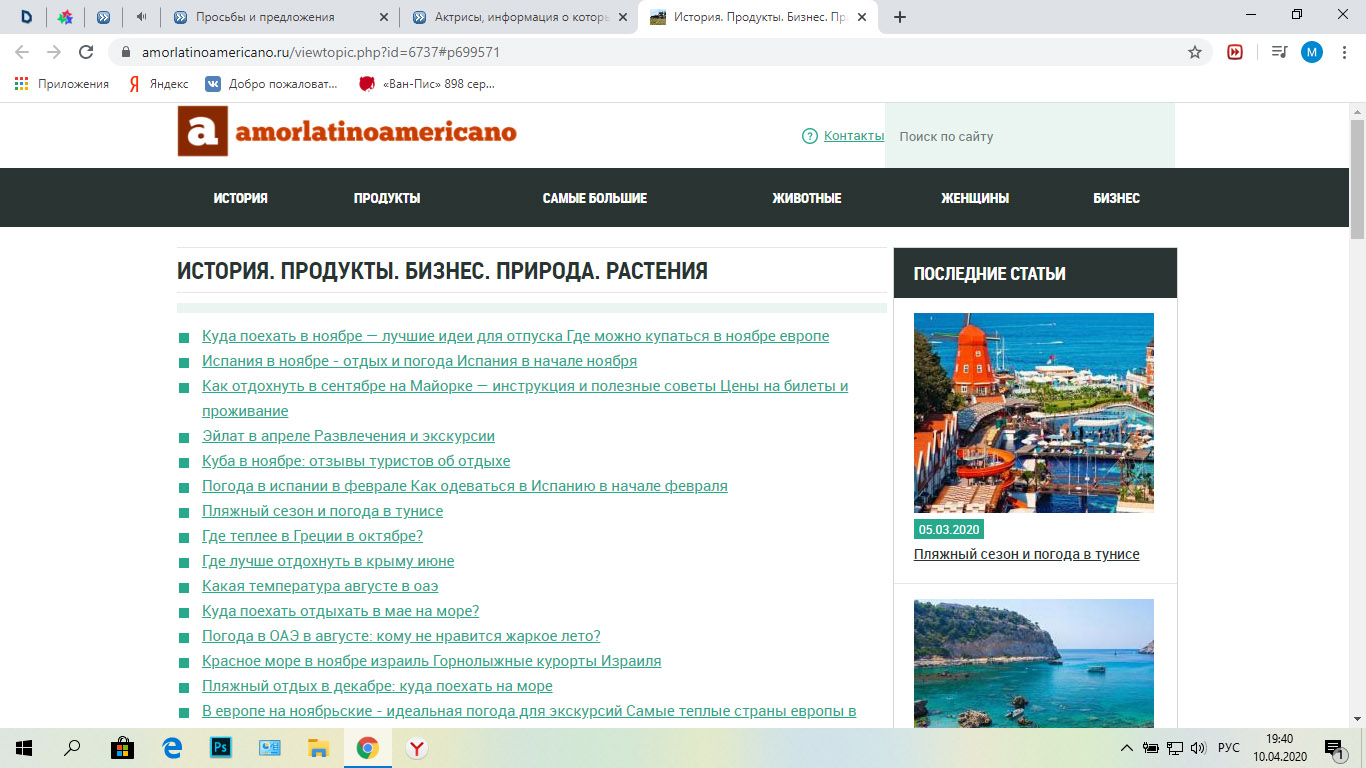This screenshot has height=768, width=1366.
Task: Open sidebar link Пляжный сезон и погода в тунисе
Action: tap(1026, 554)
